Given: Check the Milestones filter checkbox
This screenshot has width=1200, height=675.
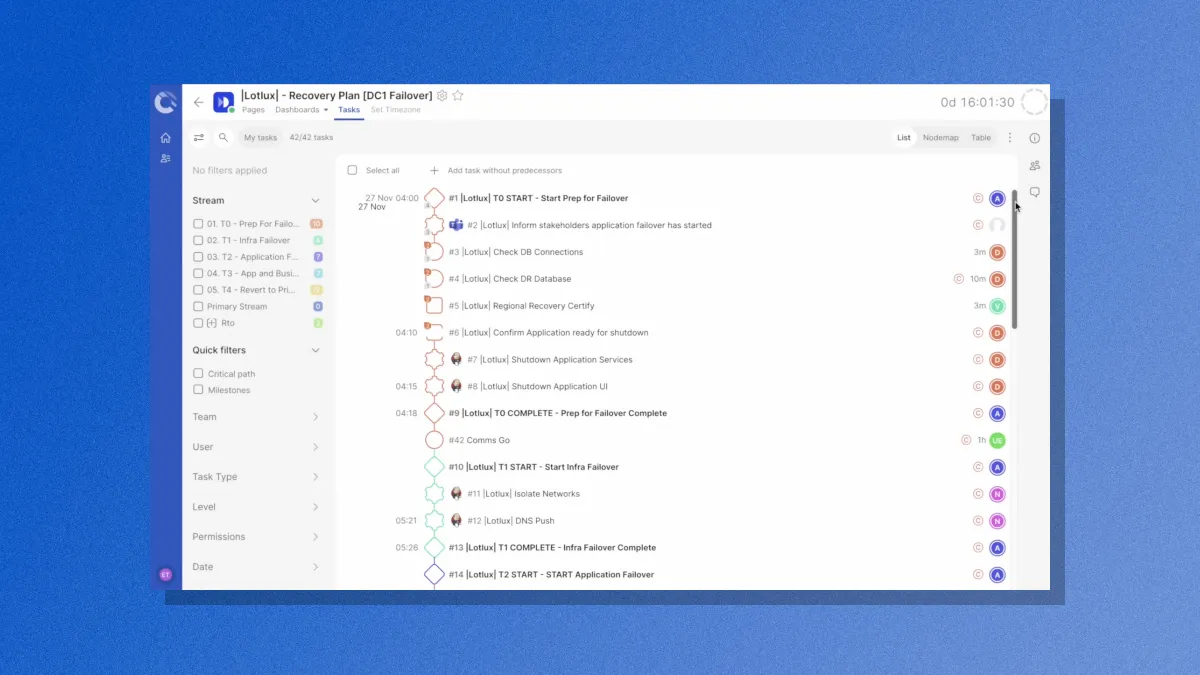Looking at the screenshot, I should point(197,390).
